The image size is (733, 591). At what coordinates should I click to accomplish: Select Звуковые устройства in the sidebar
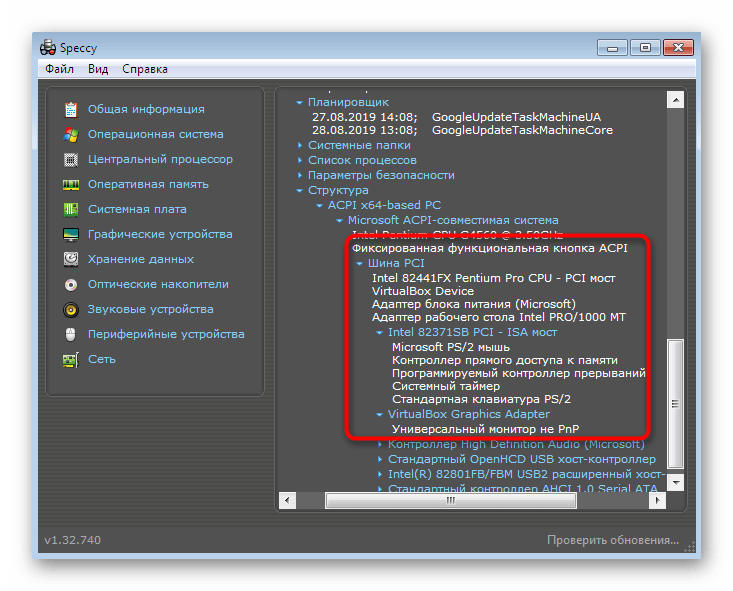click(x=151, y=310)
